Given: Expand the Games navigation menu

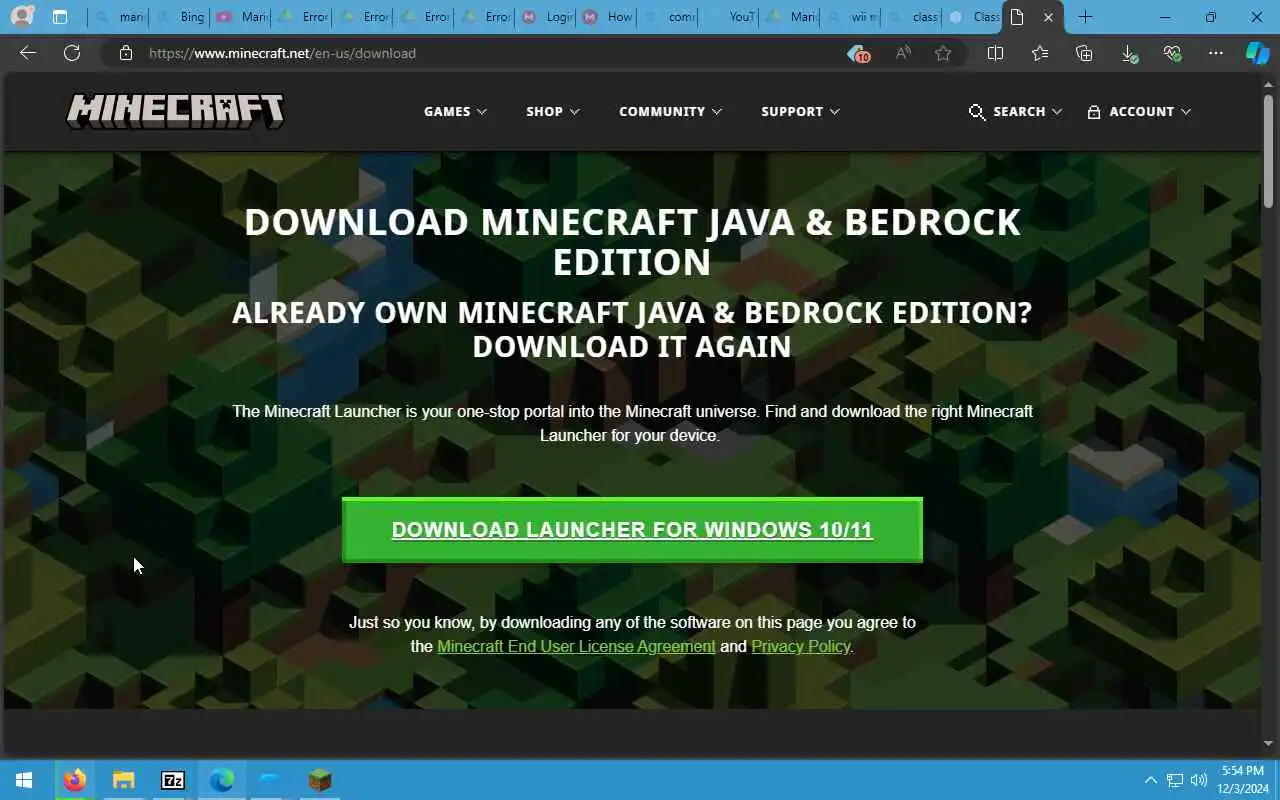Looking at the screenshot, I should pos(455,111).
